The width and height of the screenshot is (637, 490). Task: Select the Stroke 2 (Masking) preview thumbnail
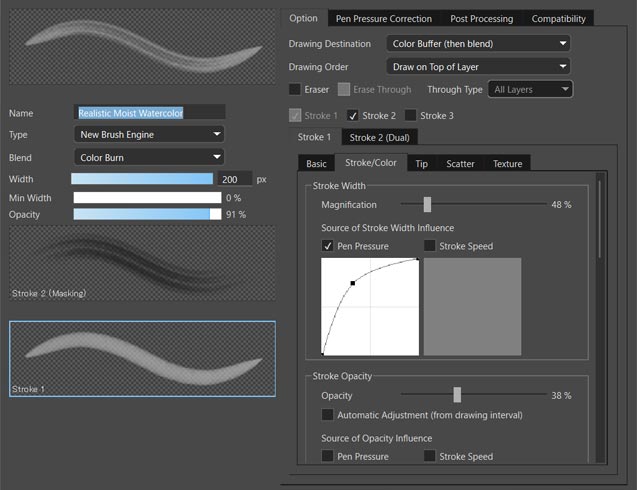point(142,263)
